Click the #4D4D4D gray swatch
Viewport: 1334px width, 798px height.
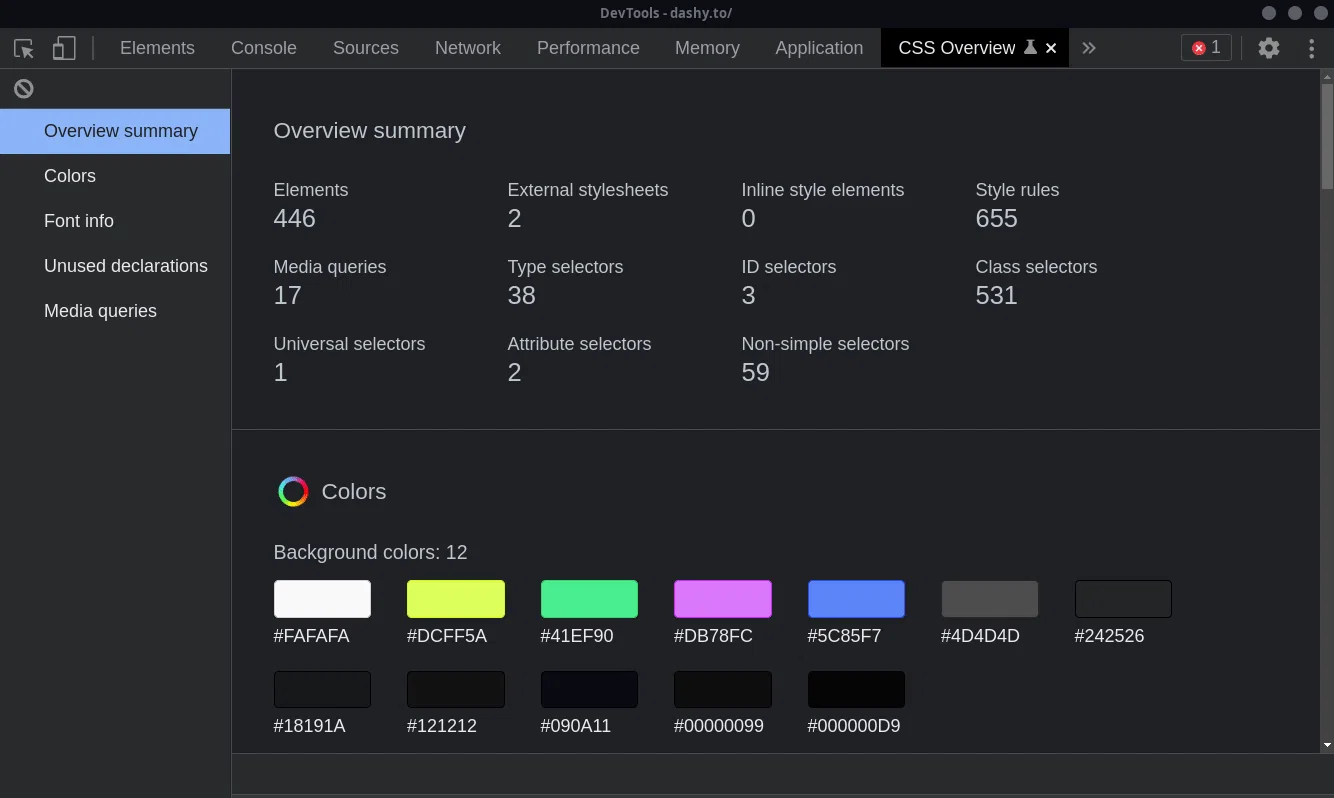990,599
